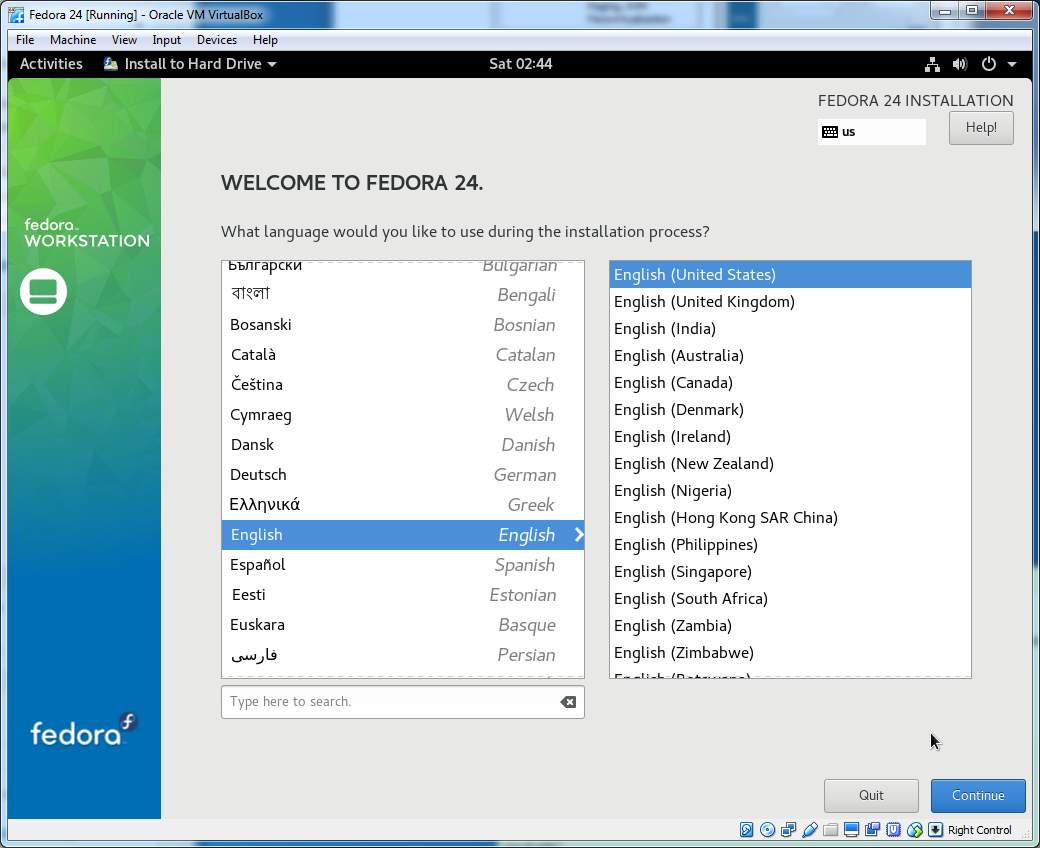Screen dimensions: 1040x848
Task: Click the GNOME volume speaker icon
Action: click(x=960, y=64)
